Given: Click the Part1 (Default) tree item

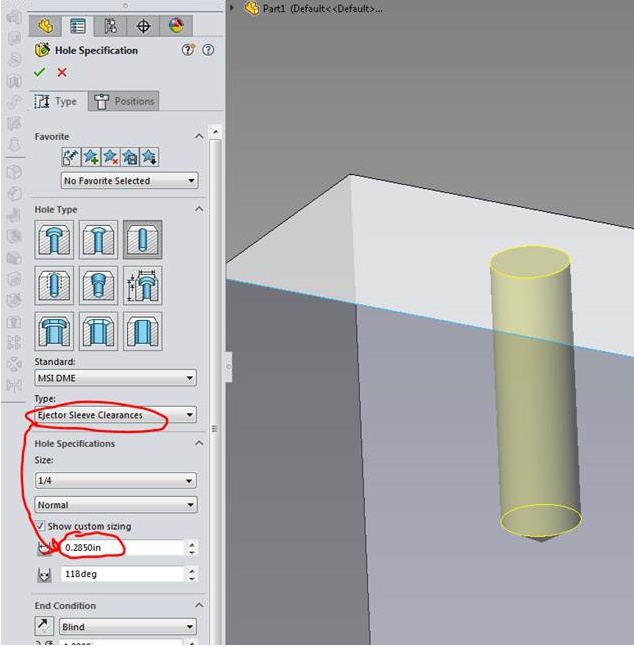Looking at the screenshot, I should click(314, 8).
